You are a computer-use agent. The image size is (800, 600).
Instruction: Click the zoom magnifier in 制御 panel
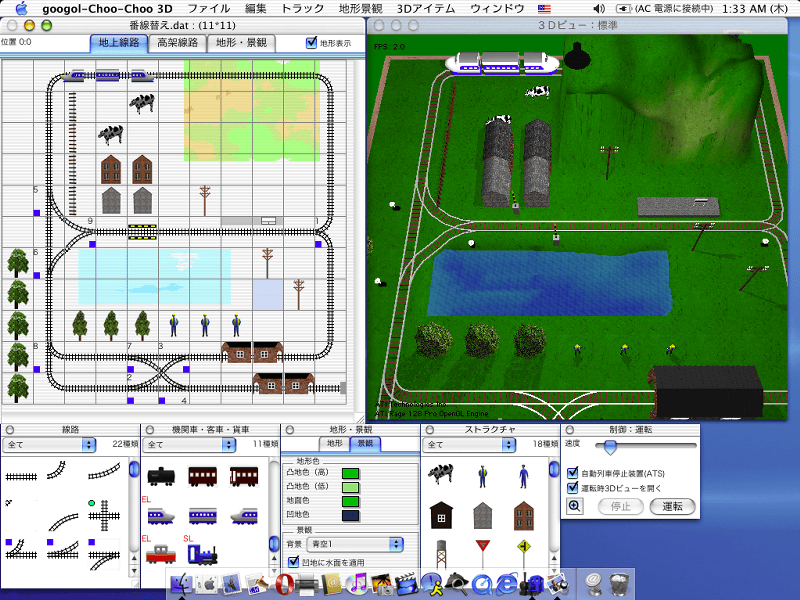tap(574, 506)
